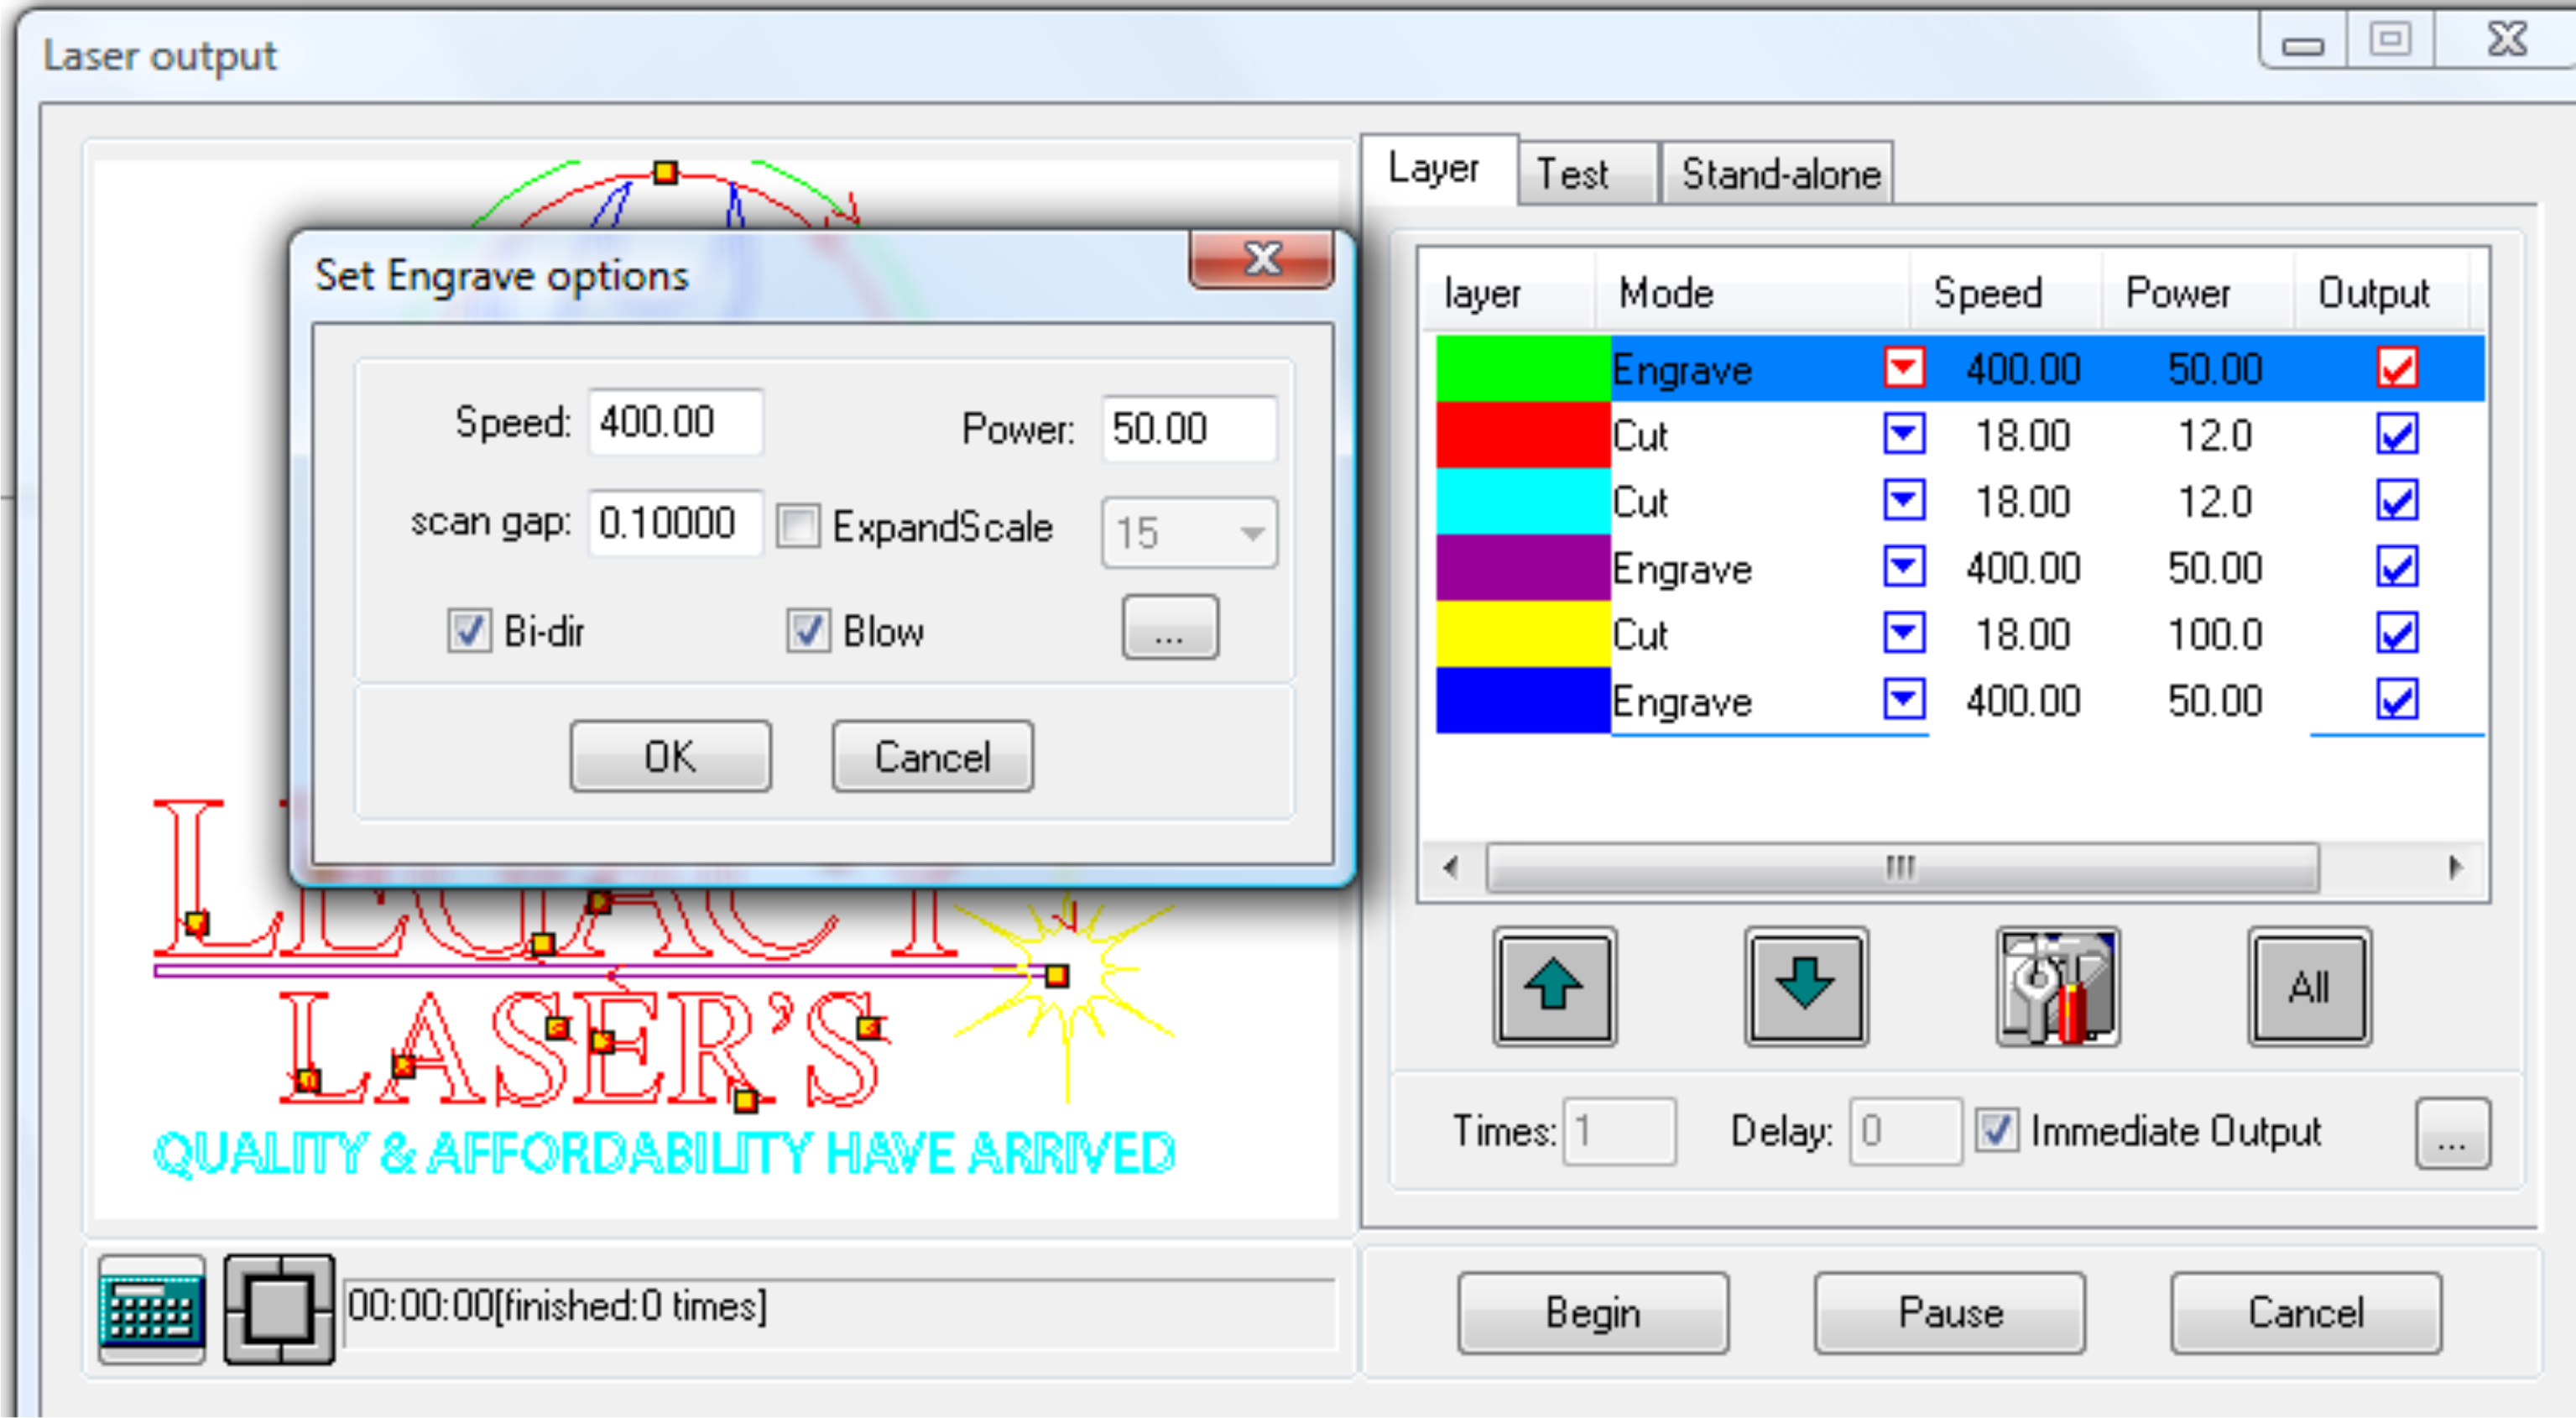The height and width of the screenshot is (1418, 2576).
Task: Toggle output checkbox for green Engrave layer
Action: click(2397, 368)
